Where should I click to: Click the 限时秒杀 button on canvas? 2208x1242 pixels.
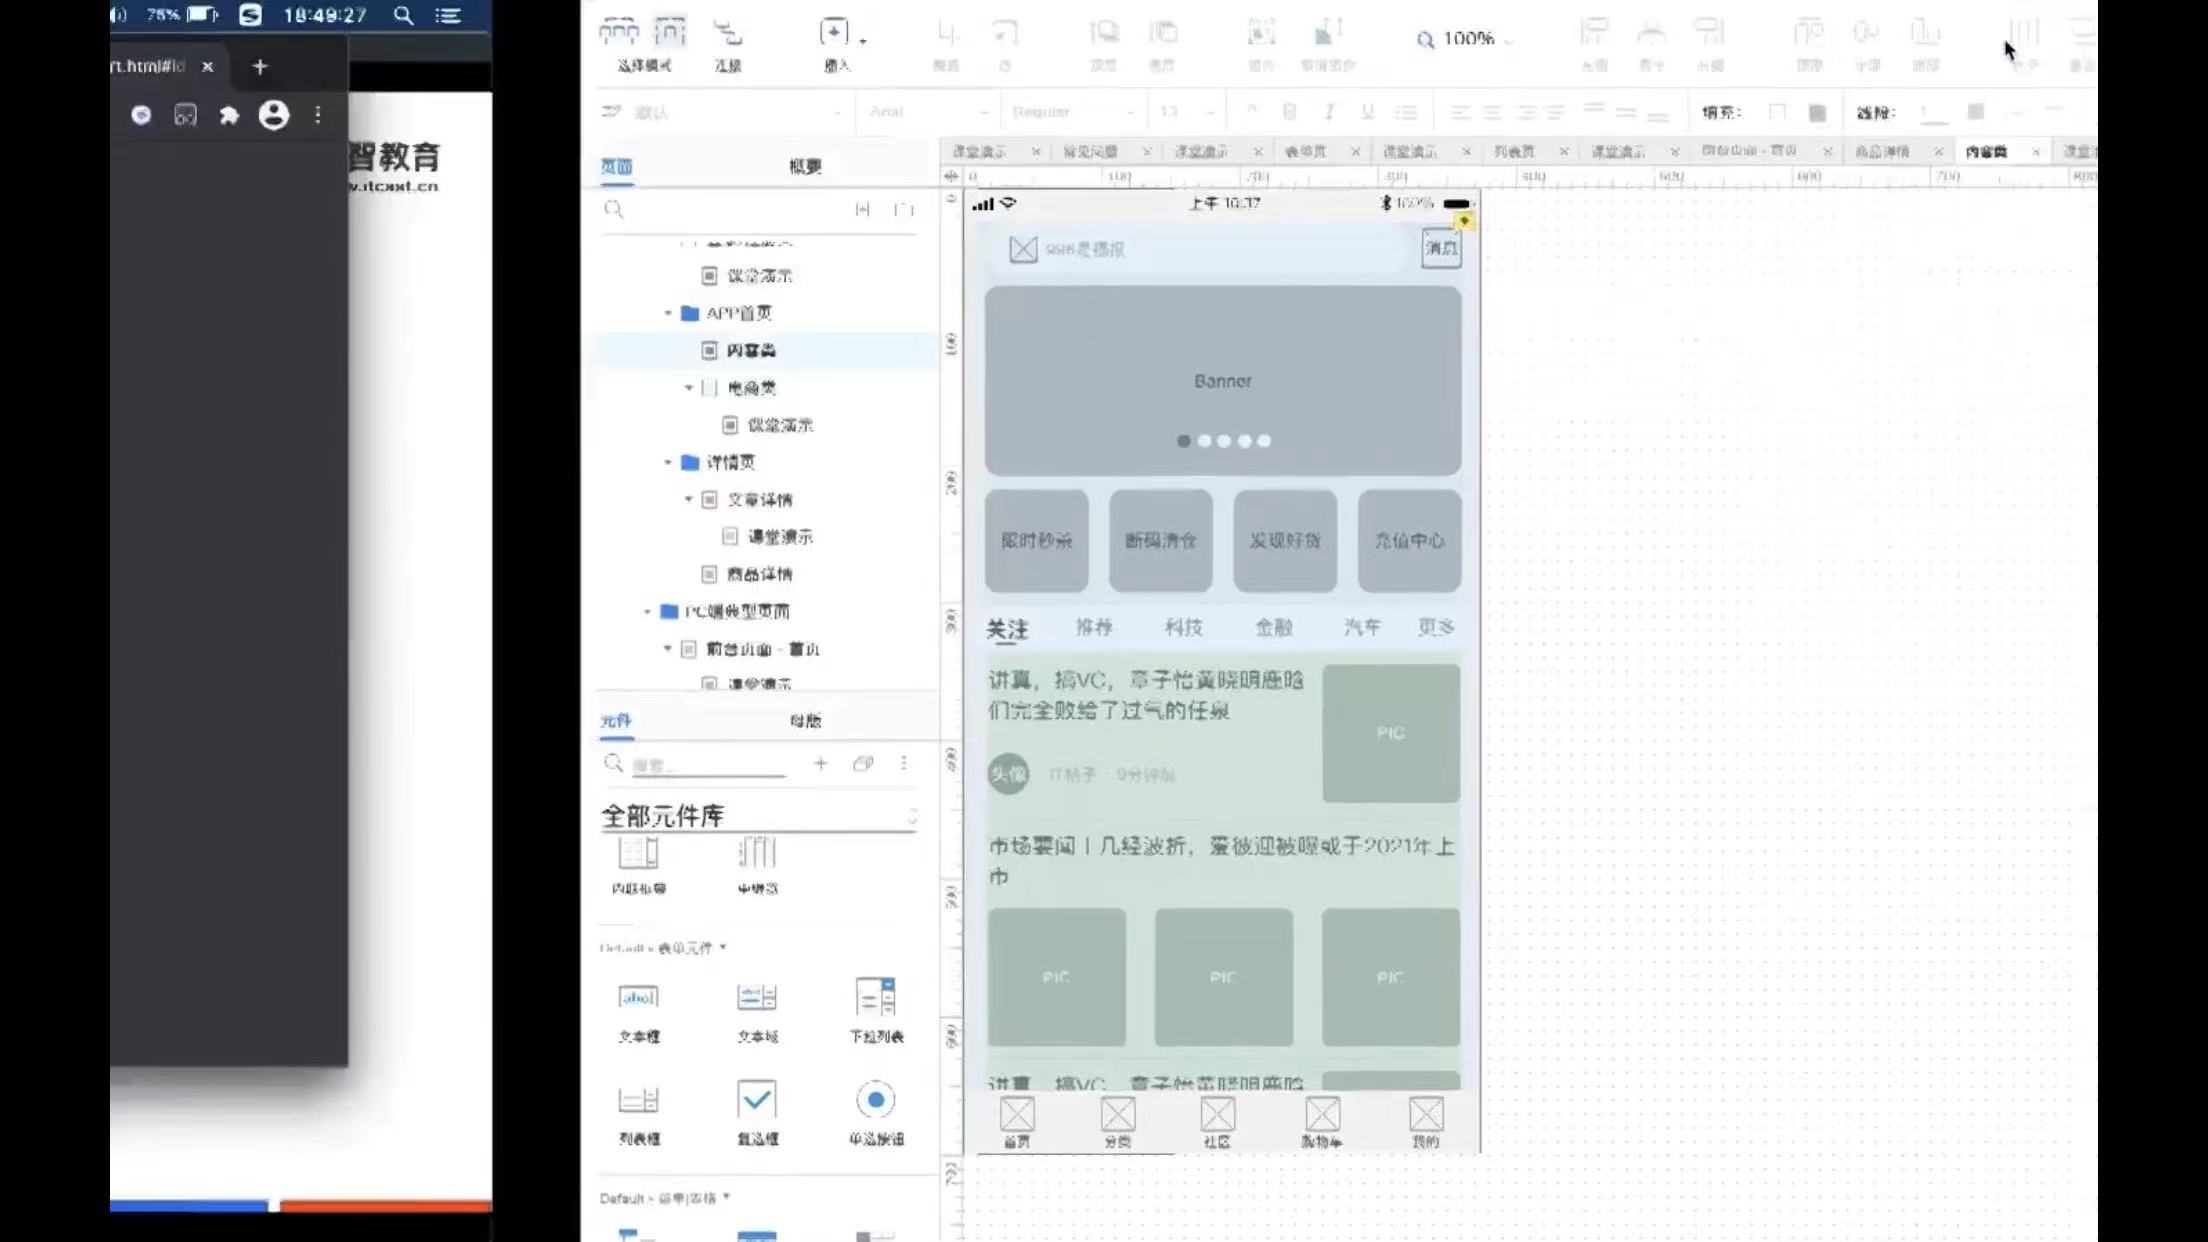[x=1036, y=541]
